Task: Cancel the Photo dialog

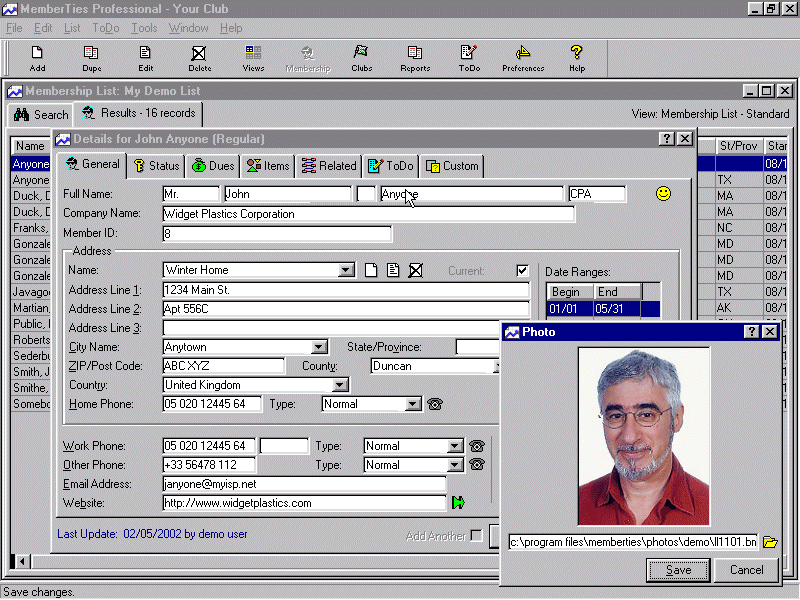Action: tap(746, 570)
